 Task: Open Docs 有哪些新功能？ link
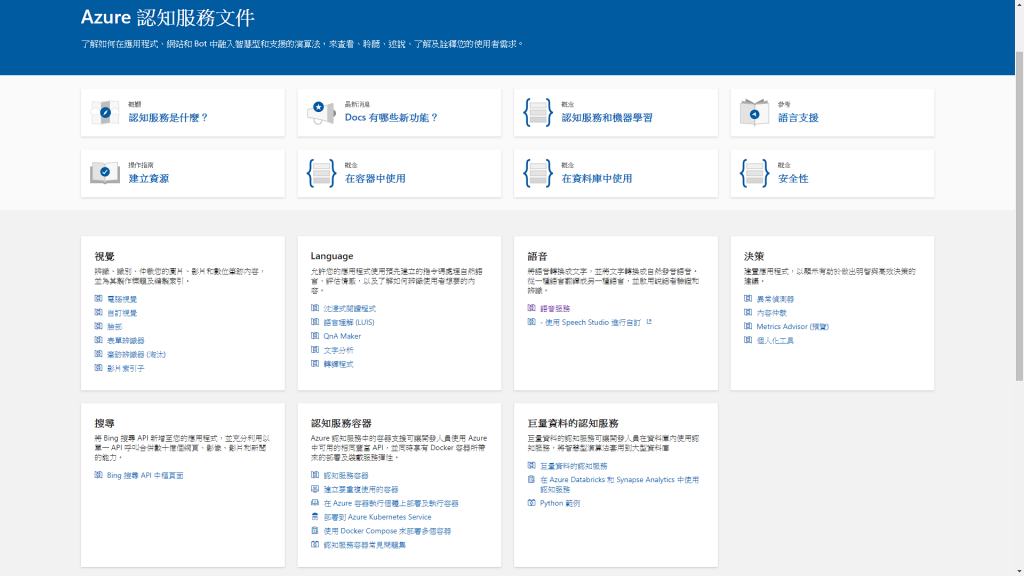pos(392,118)
